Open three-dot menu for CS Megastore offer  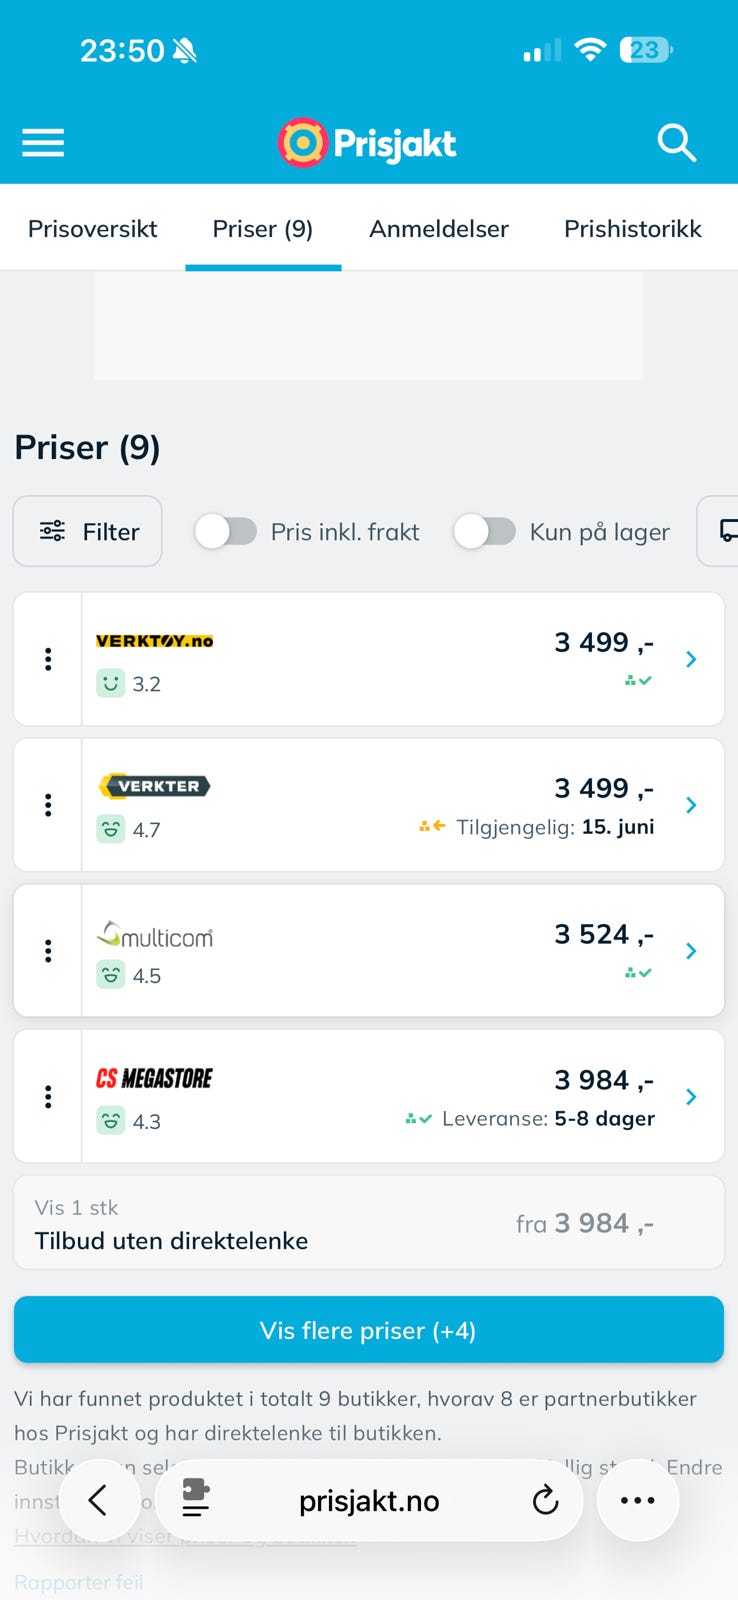(x=48, y=1097)
